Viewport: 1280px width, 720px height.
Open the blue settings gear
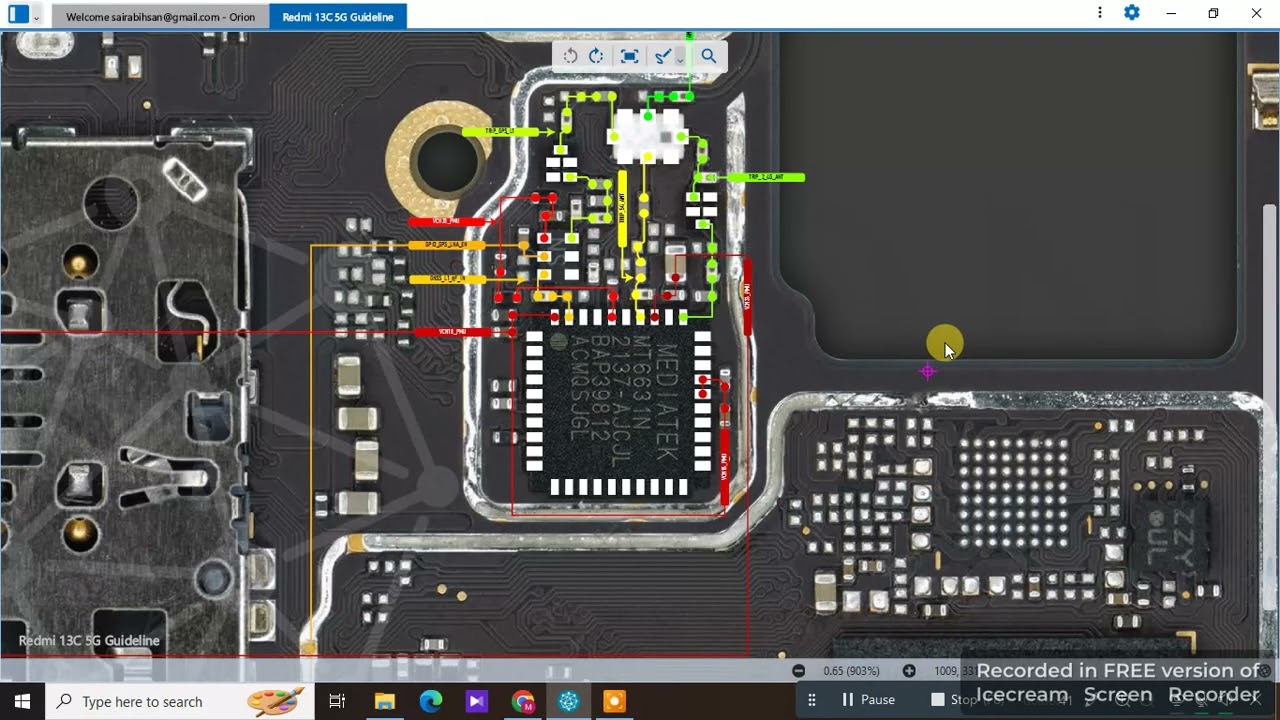coord(1132,13)
